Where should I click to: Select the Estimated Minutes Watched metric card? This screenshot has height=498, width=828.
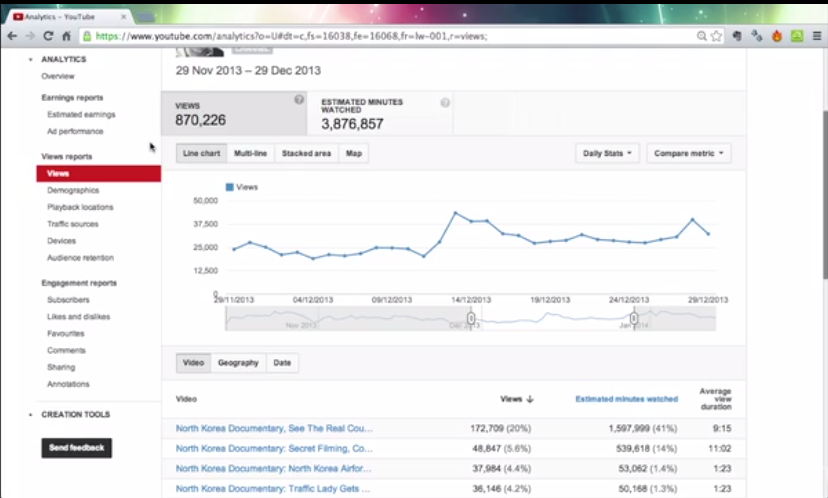tap(380, 114)
